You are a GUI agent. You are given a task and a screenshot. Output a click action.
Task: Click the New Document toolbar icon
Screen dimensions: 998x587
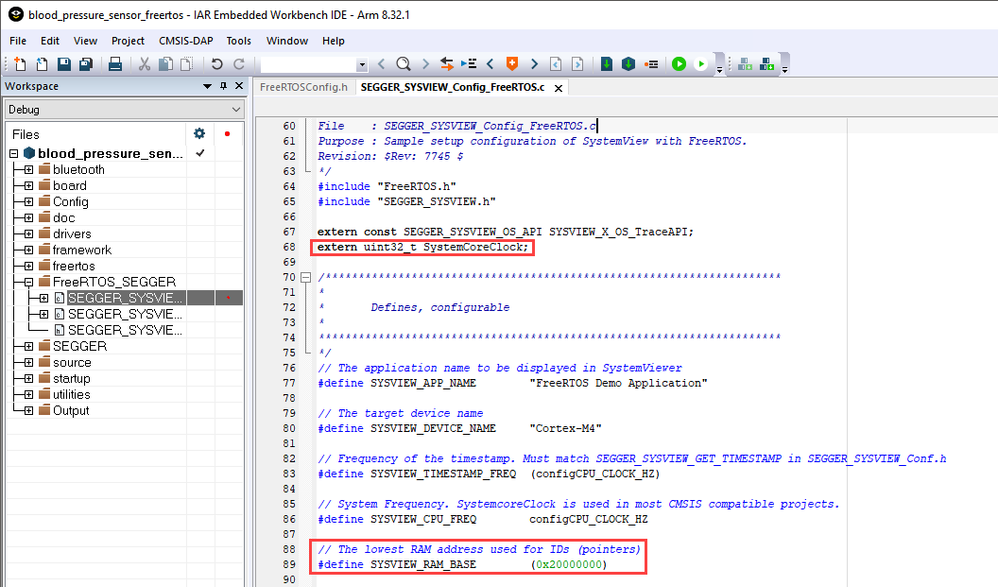[x=20, y=64]
